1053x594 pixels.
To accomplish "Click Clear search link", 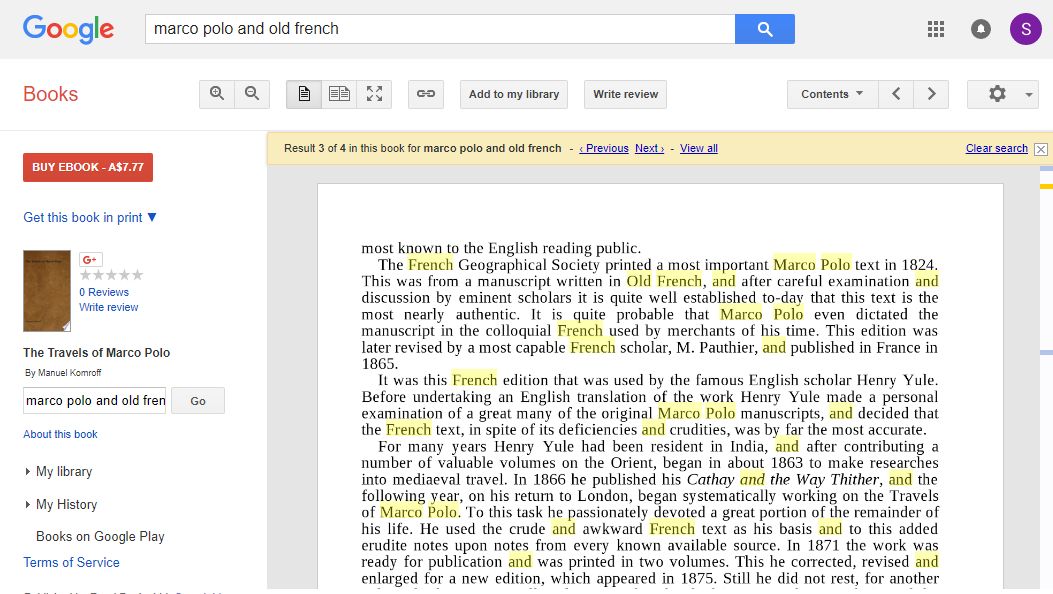I will 997,148.
